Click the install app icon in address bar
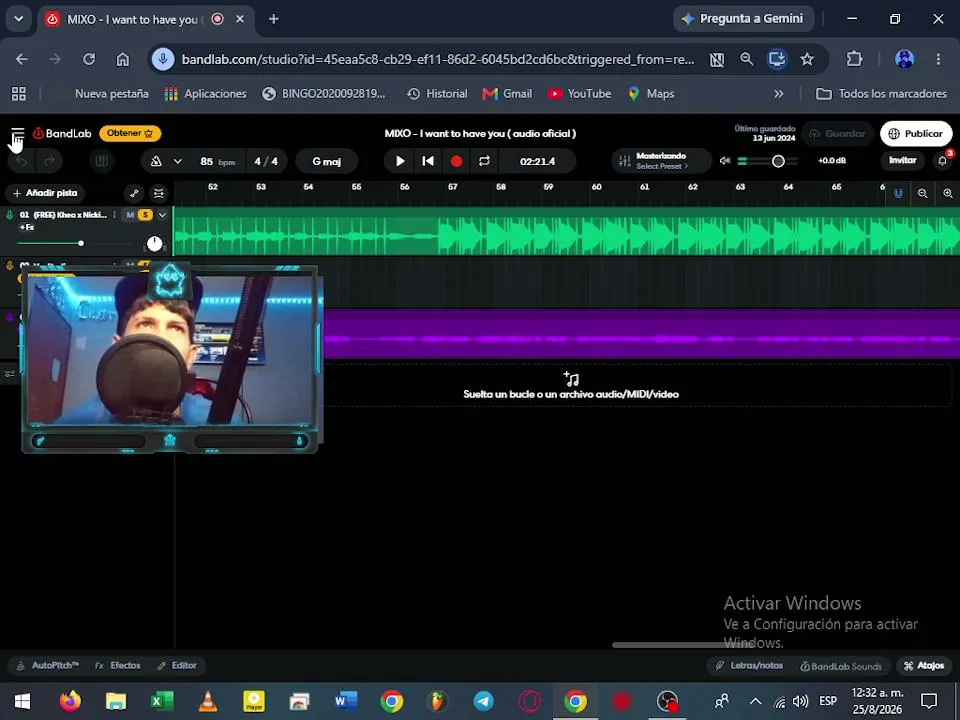 (777, 59)
